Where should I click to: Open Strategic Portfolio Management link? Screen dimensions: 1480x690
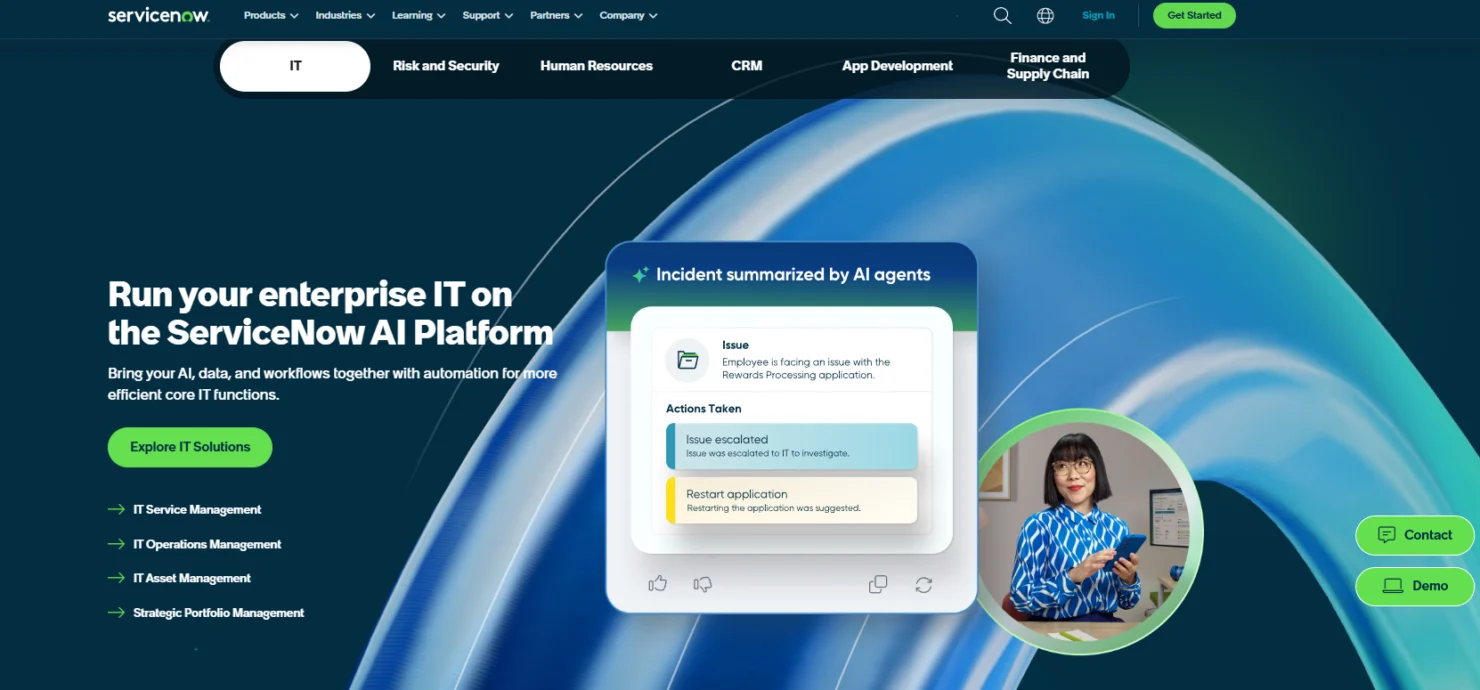(x=218, y=612)
